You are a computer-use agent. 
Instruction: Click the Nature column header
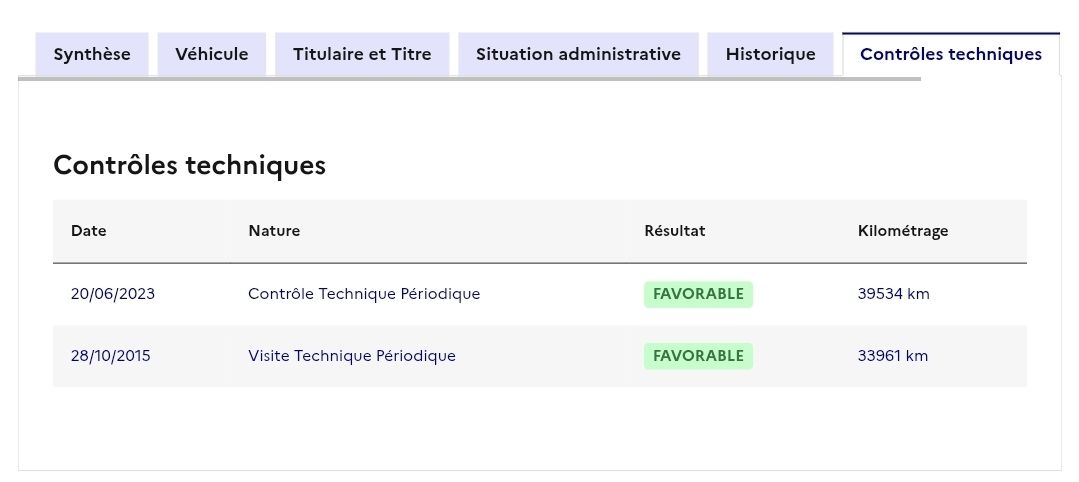tap(274, 231)
